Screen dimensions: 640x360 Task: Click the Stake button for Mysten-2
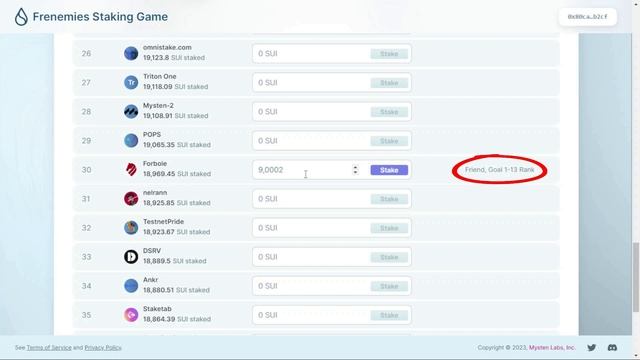[x=389, y=112]
